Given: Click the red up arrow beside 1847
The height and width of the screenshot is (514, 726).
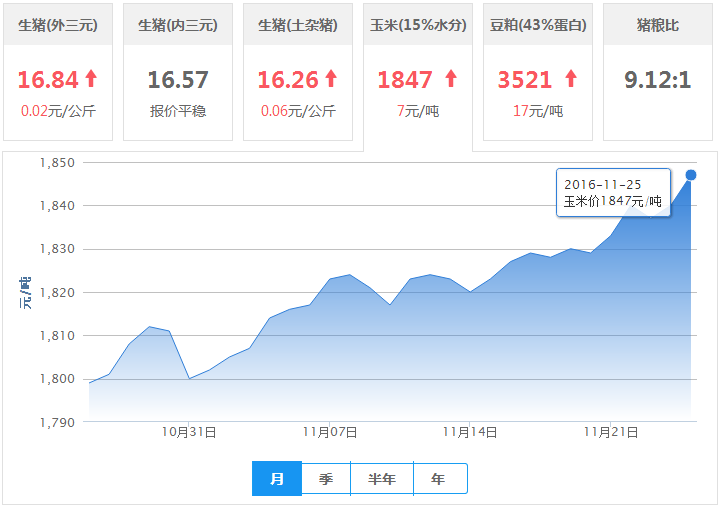Looking at the screenshot, I should 451,78.
